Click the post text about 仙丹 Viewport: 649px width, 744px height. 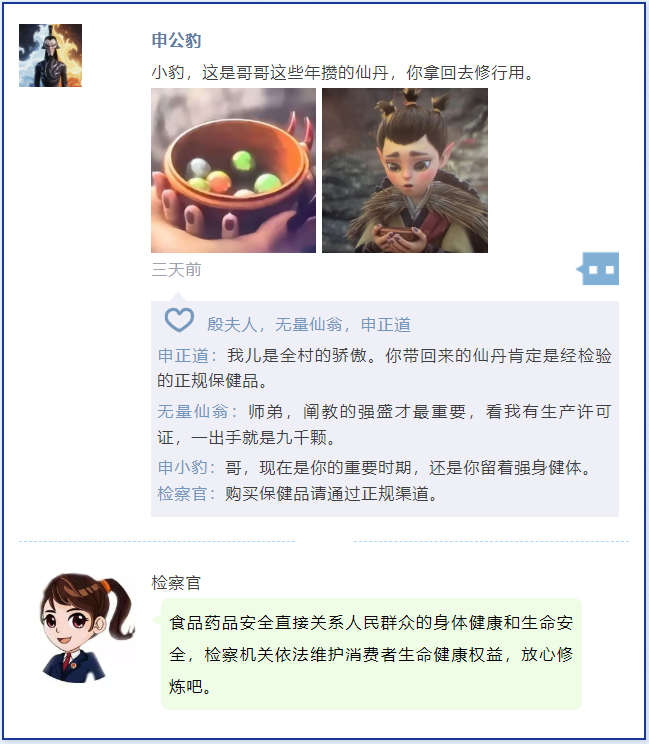tap(343, 73)
